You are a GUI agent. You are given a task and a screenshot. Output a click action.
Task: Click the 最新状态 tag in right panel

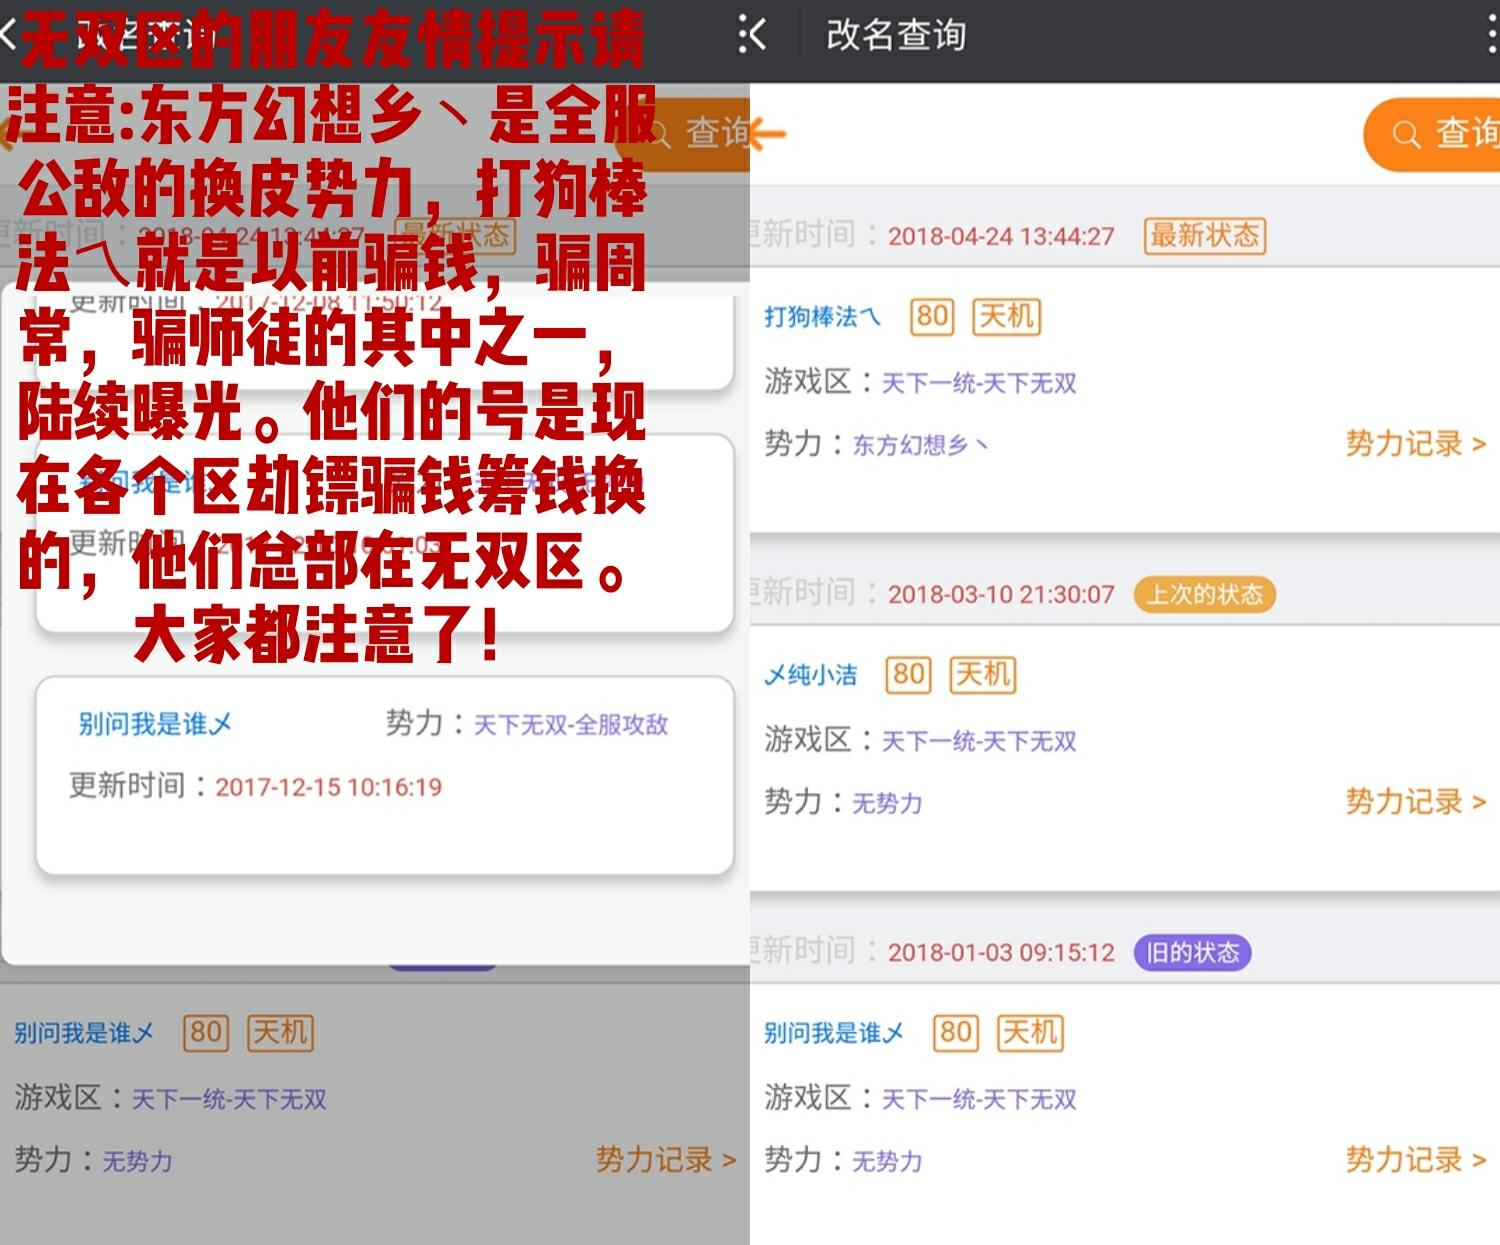[x=1205, y=236]
